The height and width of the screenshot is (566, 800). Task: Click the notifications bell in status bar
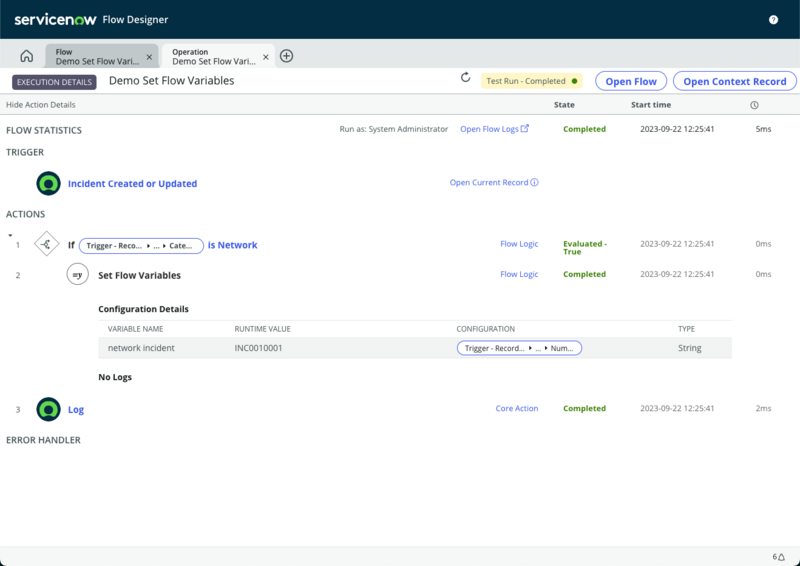[779, 556]
